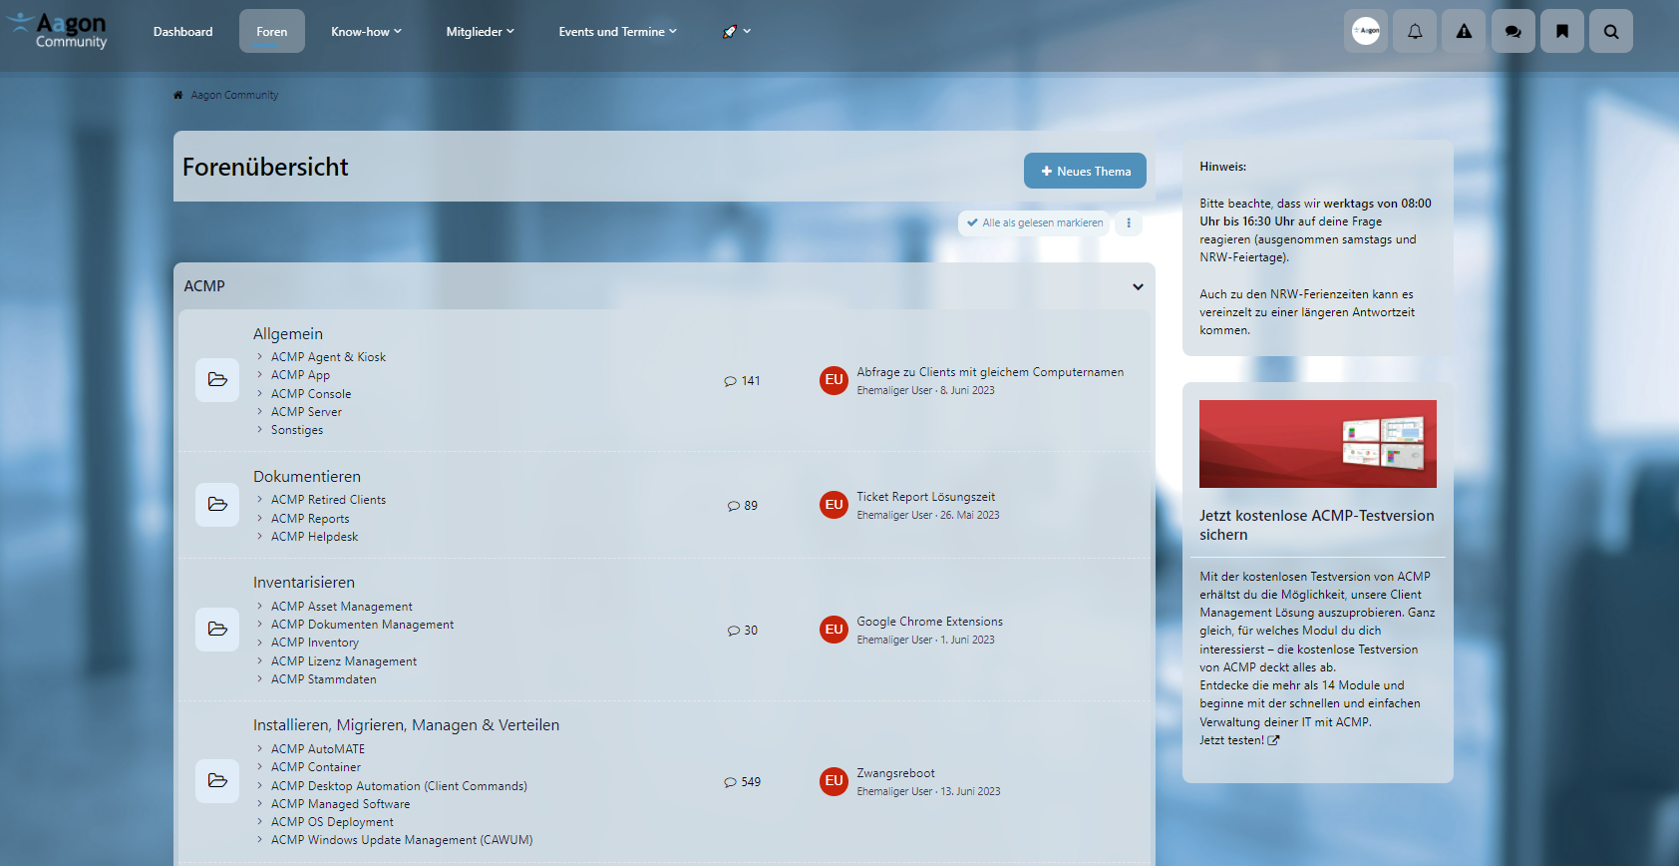Select the Foren menu item

click(x=272, y=32)
